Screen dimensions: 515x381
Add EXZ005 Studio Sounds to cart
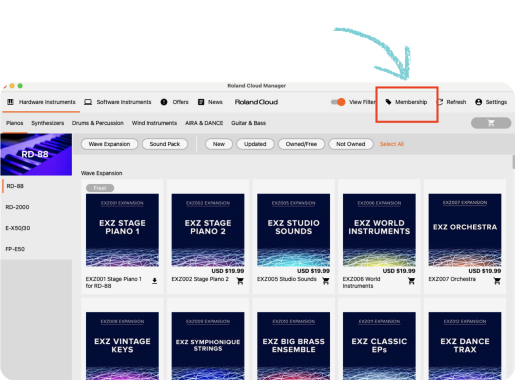click(326, 281)
